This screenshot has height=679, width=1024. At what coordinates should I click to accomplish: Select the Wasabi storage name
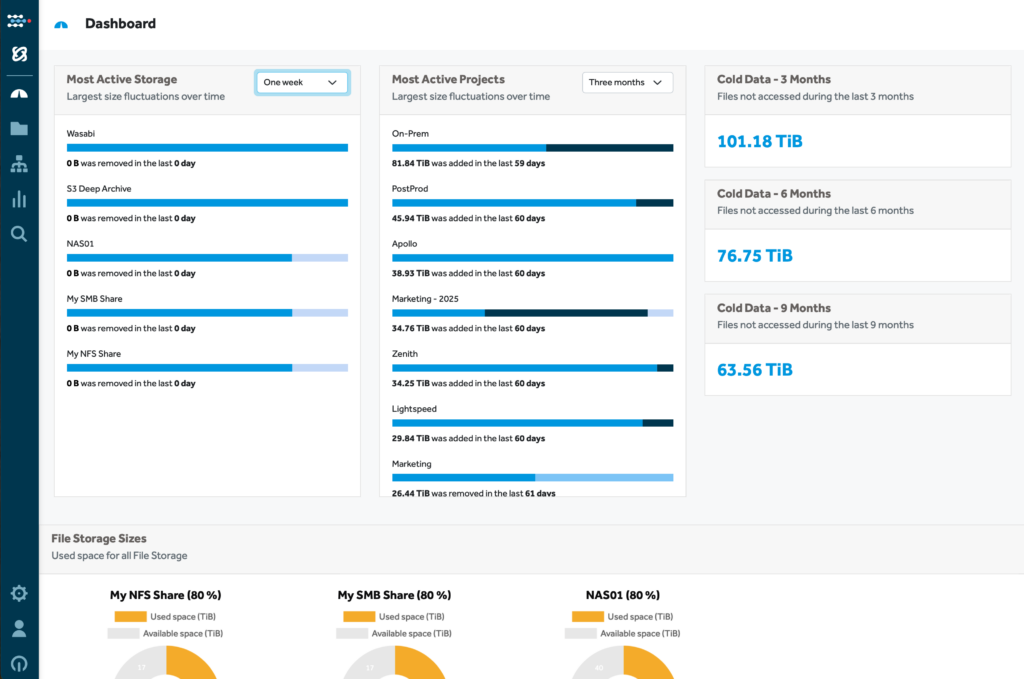[x=81, y=133]
